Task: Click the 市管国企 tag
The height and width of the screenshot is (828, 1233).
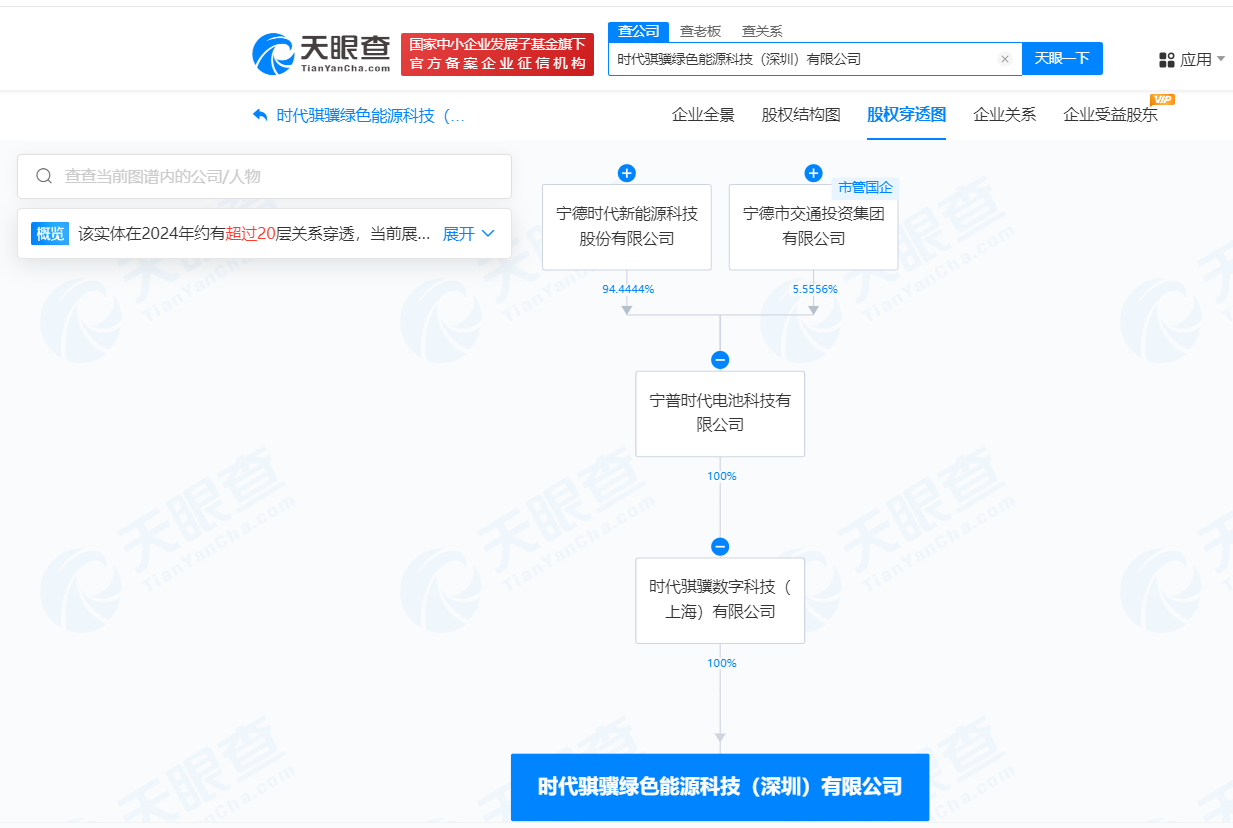Action: click(x=864, y=187)
